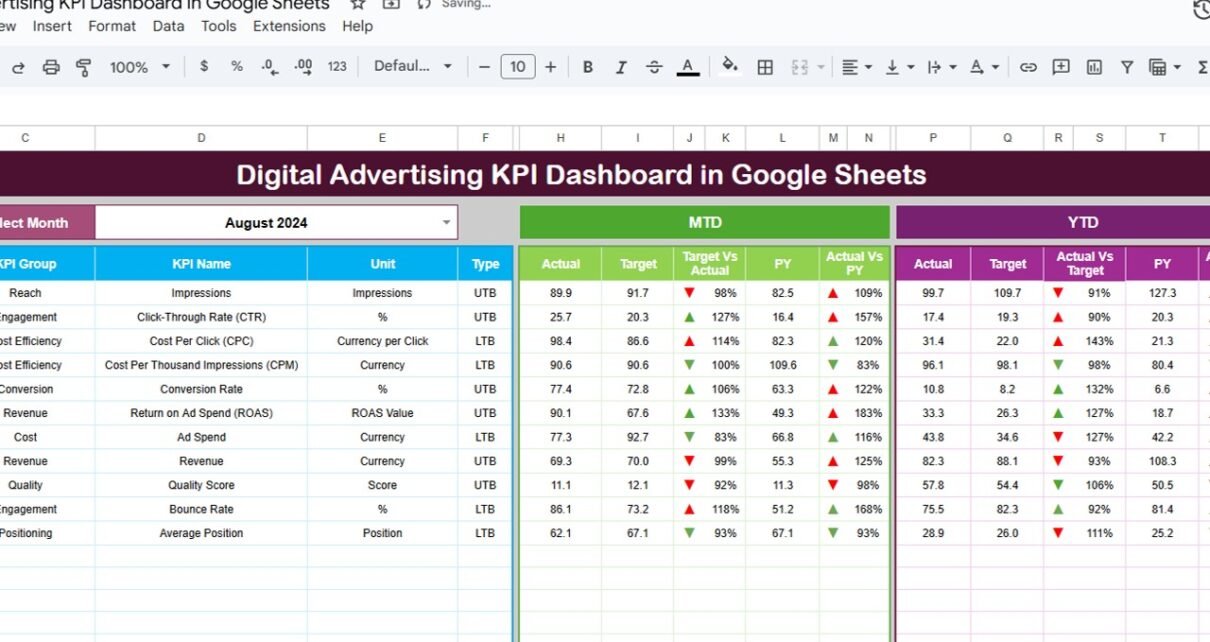
Task: Click the Move to folder icon beside the title
Action: click(x=391, y=4)
